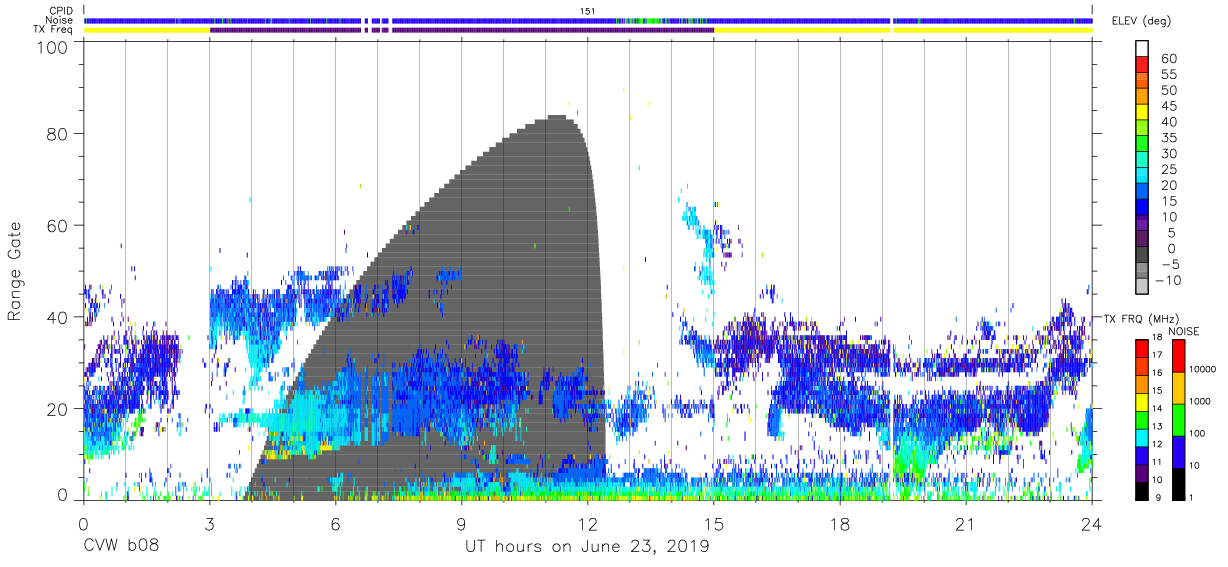Screen dimensions: 1228x567
Task: Select the green cell of the TX FRQ bar
Action: click(x=1141, y=419)
